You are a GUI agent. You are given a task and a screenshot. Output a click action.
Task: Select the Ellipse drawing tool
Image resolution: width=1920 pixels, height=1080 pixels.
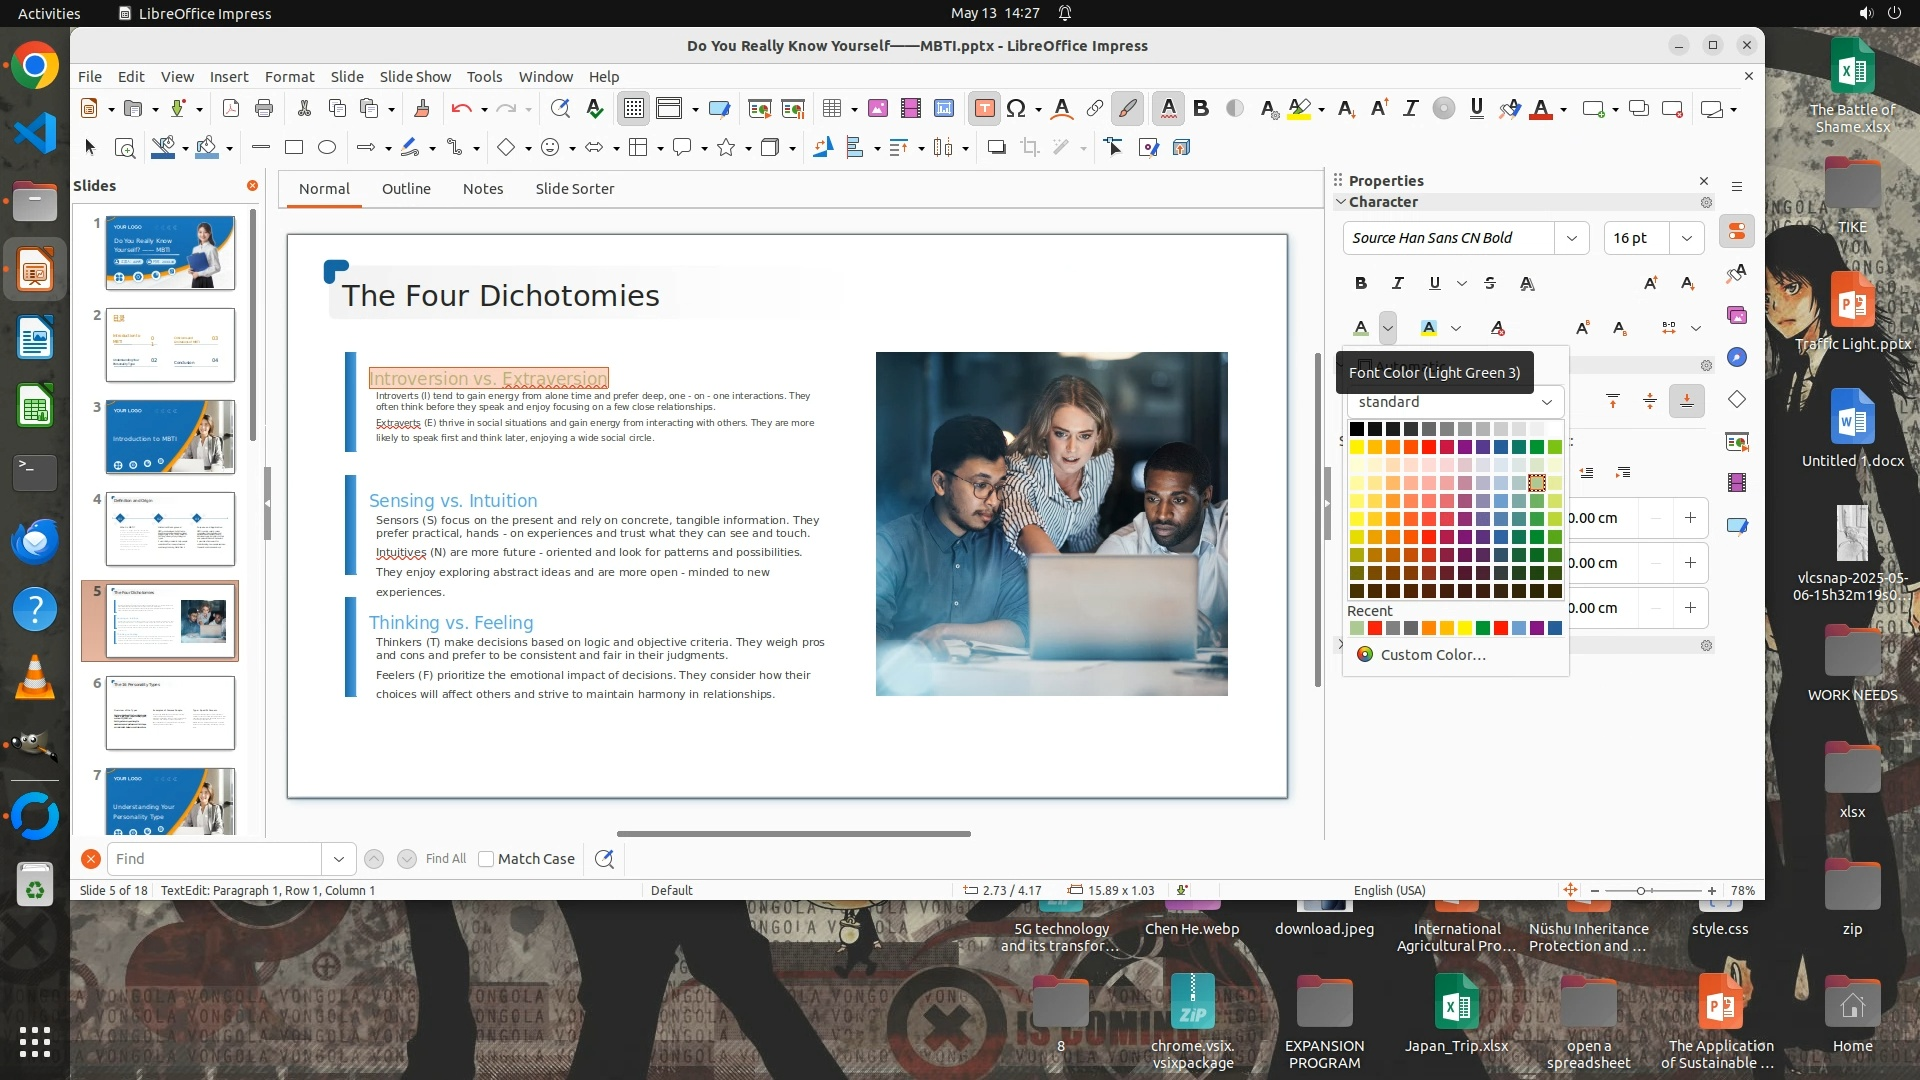[326, 147]
